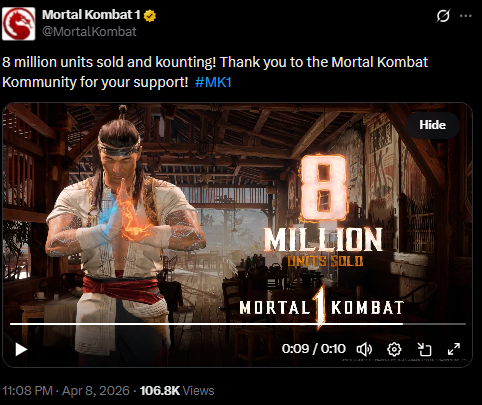Click the gold verified badge
Image resolution: width=482 pixels, height=405 pixels.
[150, 15]
